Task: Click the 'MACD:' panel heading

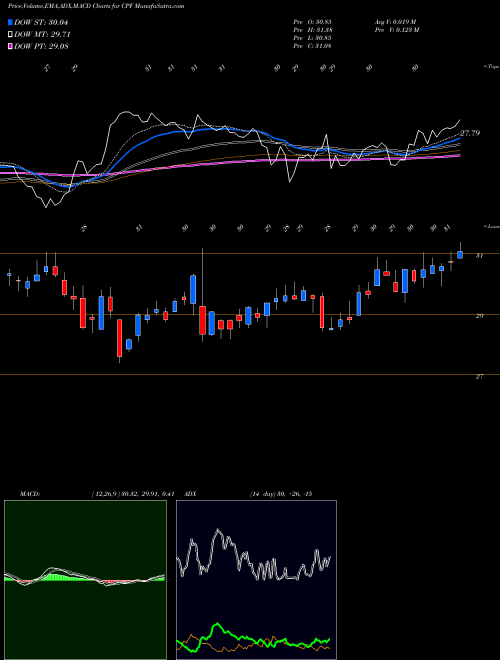Action: (x=30, y=494)
